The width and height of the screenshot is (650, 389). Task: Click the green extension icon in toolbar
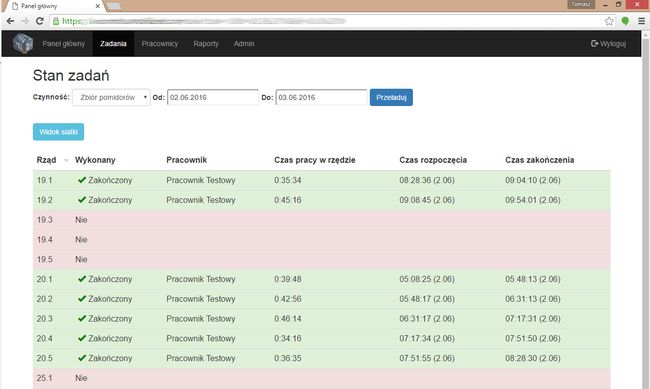625,21
